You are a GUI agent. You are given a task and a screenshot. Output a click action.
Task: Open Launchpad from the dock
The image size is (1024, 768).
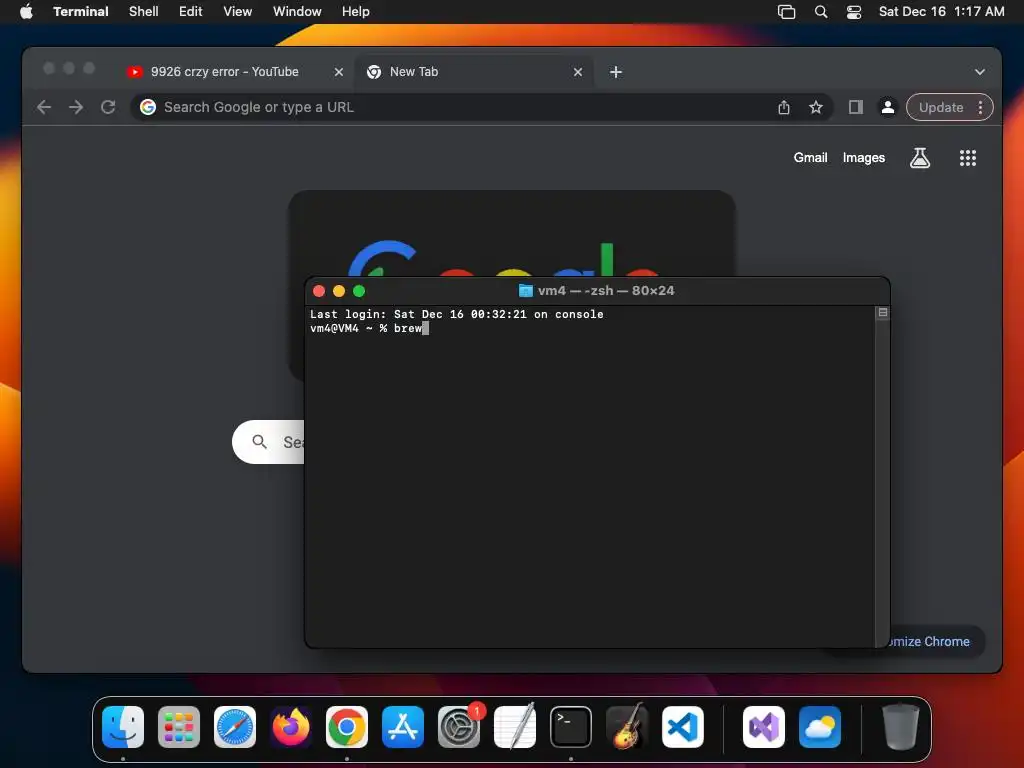coord(179,727)
